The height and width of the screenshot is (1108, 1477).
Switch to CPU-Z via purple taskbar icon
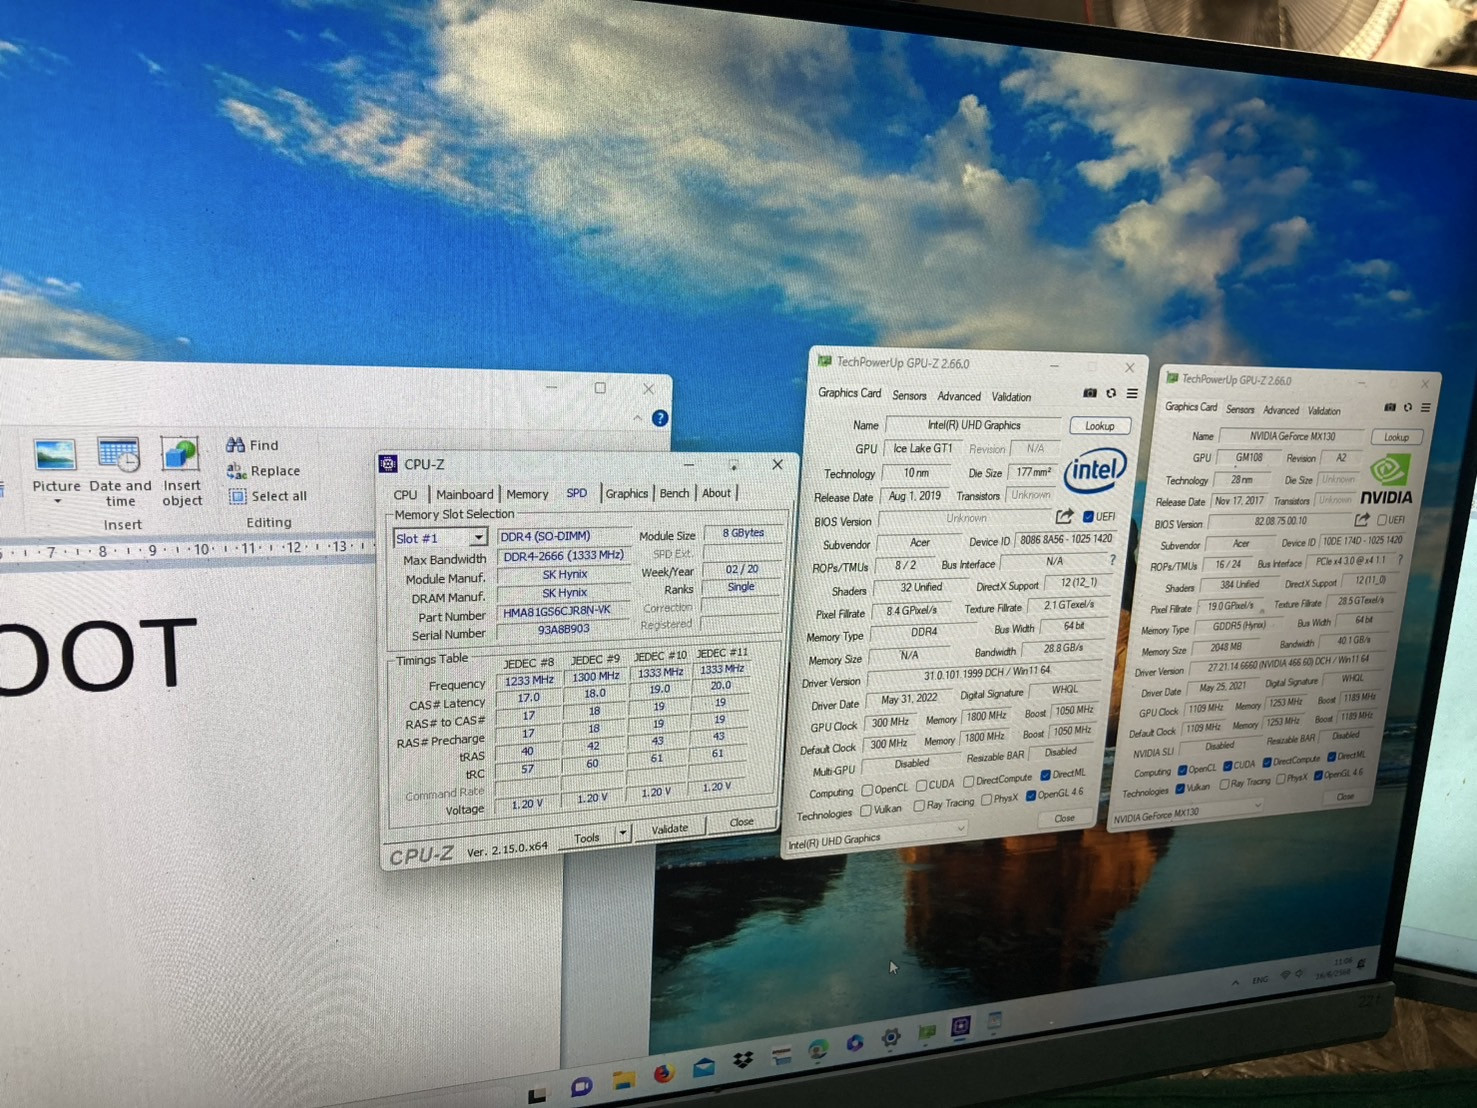(960, 1027)
